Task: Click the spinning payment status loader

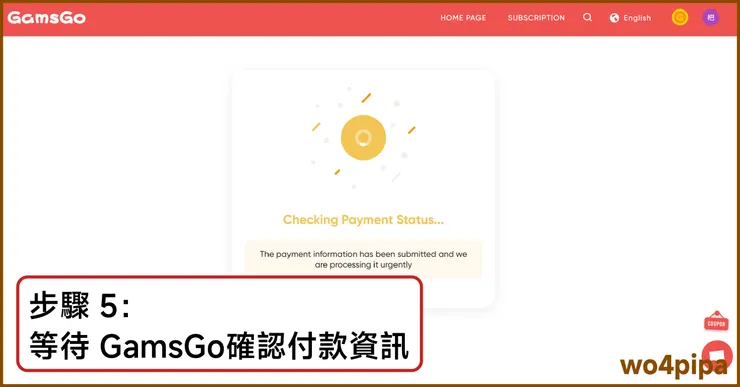Action: click(363, 137)
